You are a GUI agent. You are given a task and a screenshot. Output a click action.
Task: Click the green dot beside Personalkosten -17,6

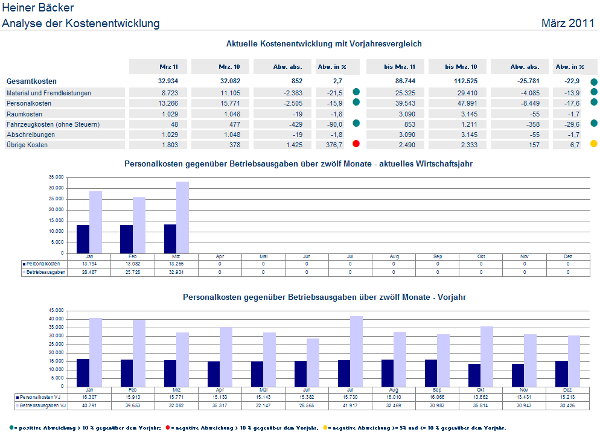593,102
